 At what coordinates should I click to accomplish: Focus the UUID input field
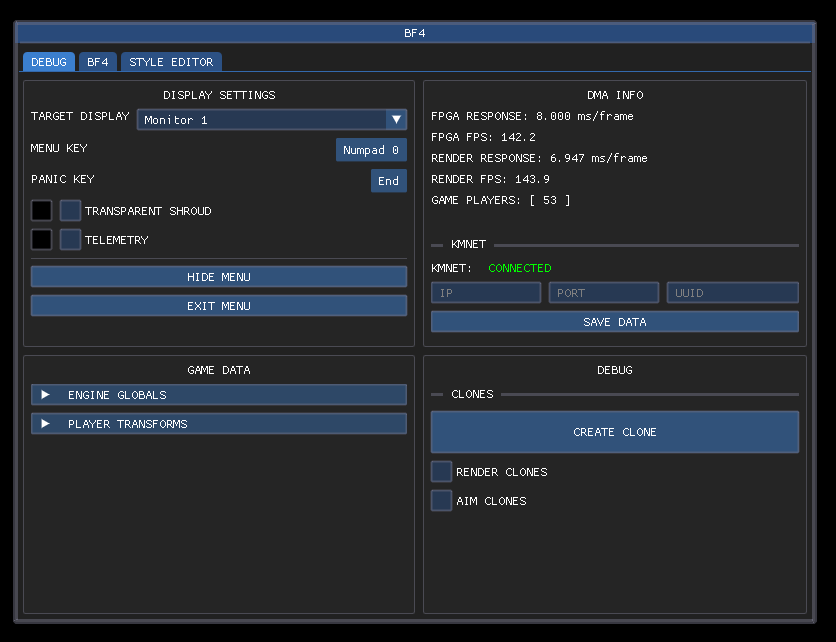(733, 293)
